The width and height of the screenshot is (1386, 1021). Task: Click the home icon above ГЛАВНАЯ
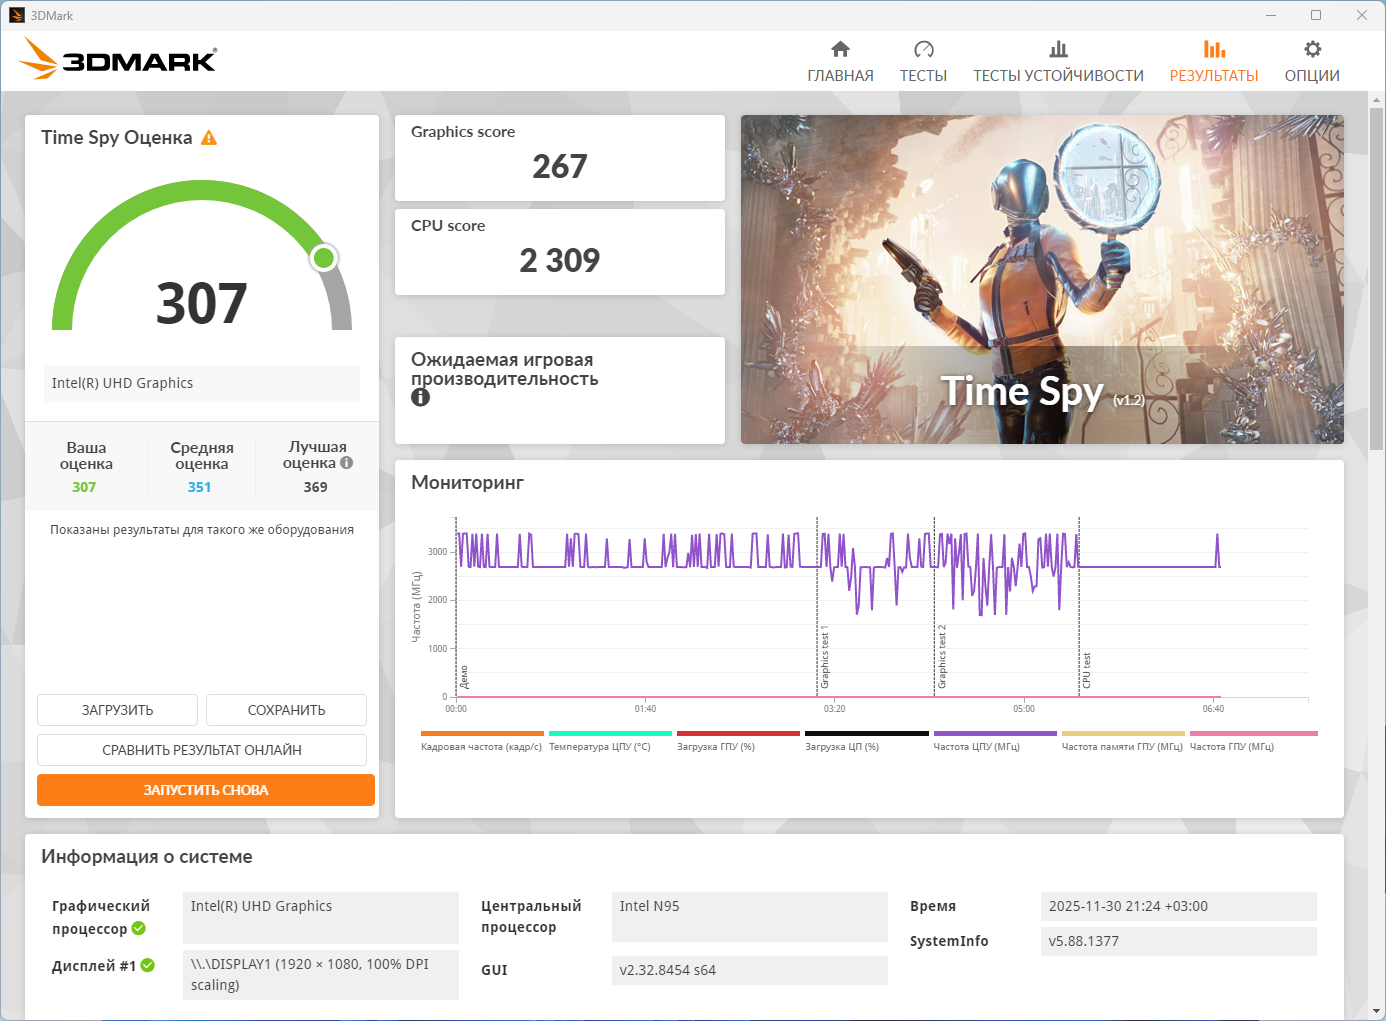(x=840, y=49)
